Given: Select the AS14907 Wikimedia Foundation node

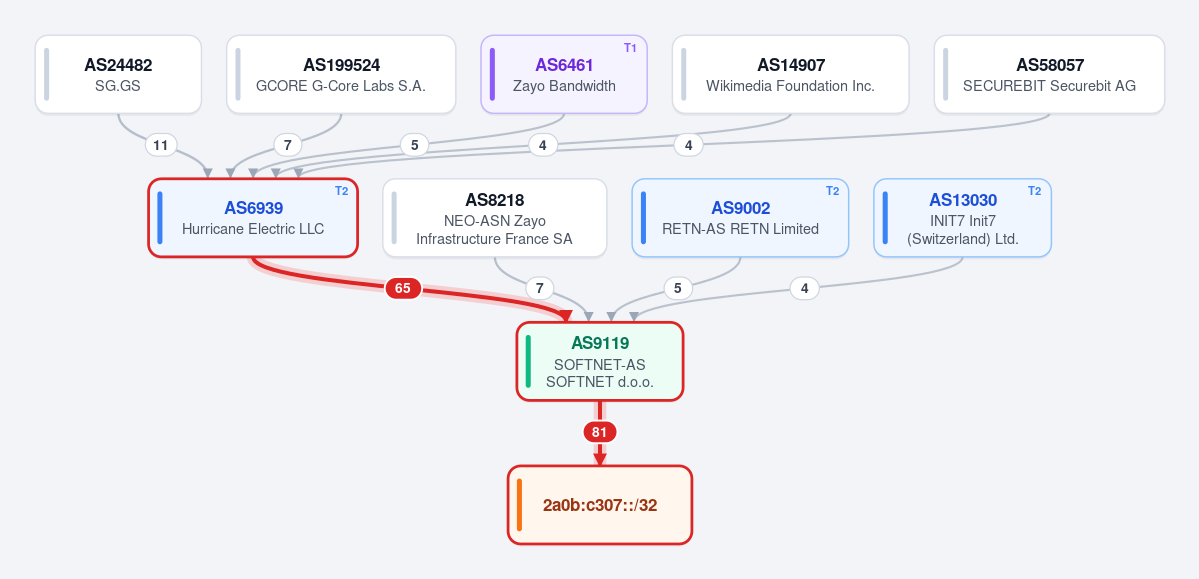Looking at the screenshot, I should click(x=791, y=74).
